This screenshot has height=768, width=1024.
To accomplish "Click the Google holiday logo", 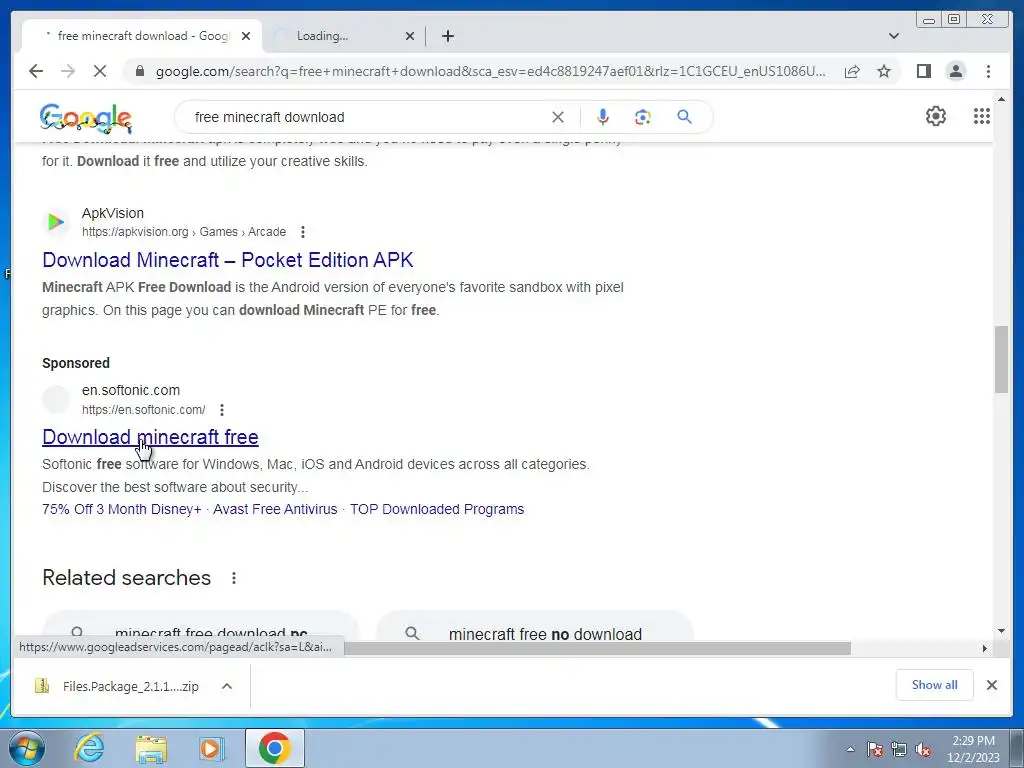I will coord(86,118).
